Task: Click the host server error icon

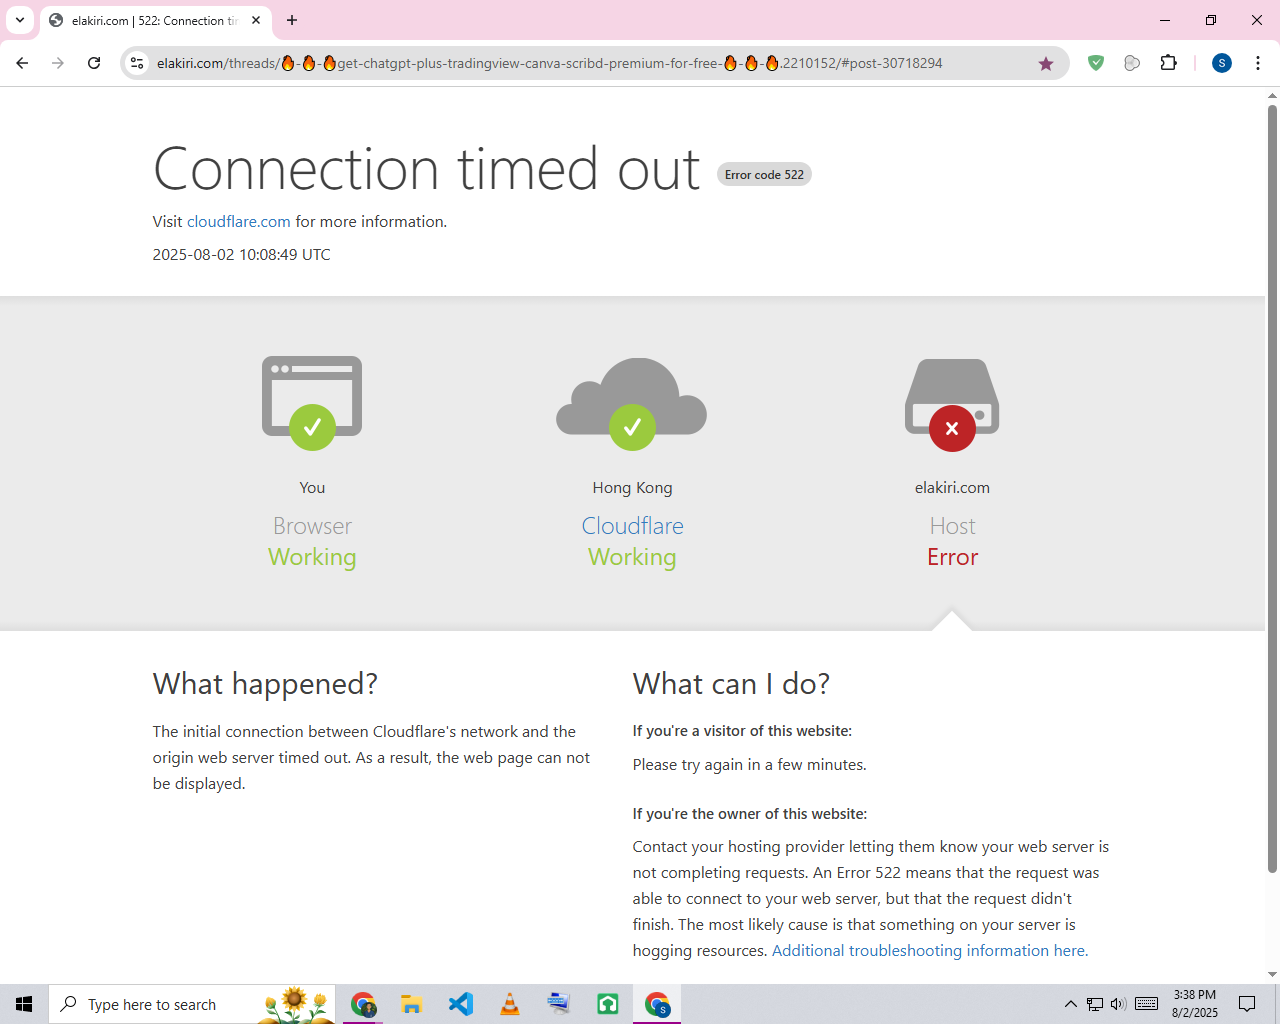Action: (x=952, y=403)
